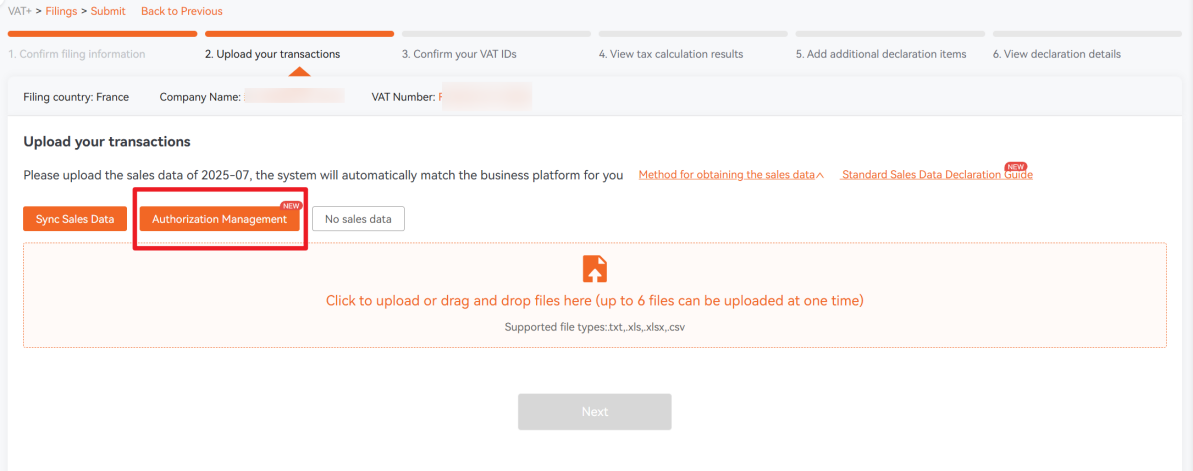Click the Sync Sales Data button
This screenshot has width=1193, height=471.
75,219
